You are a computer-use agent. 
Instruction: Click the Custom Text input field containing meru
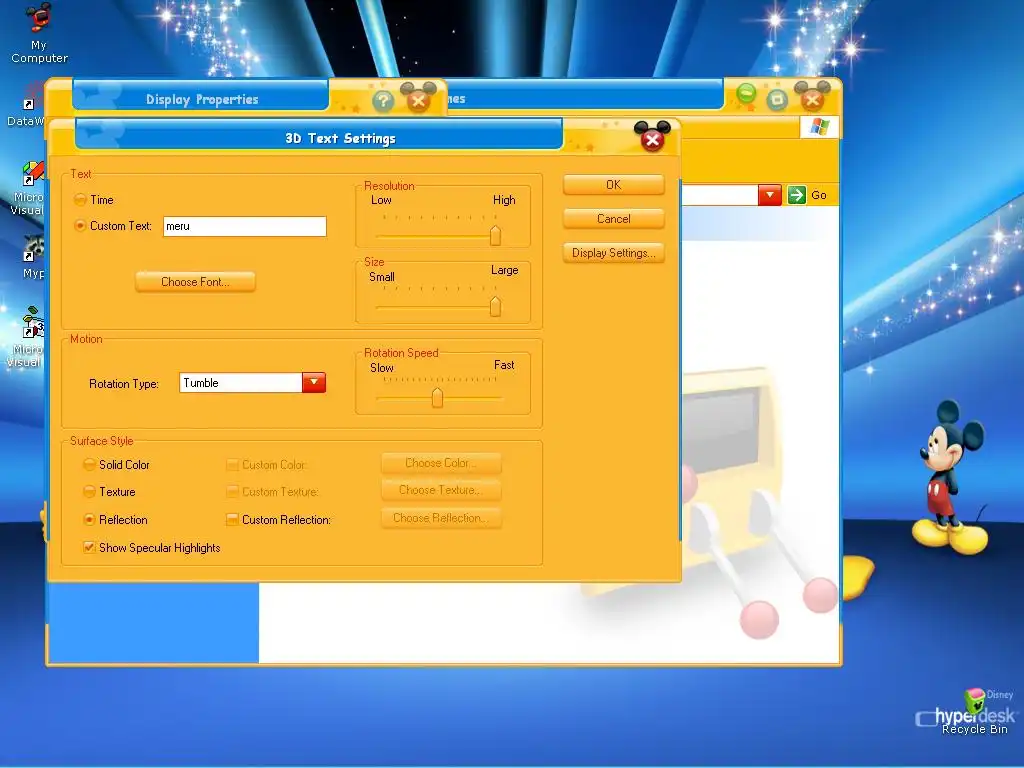click(244, 226)
